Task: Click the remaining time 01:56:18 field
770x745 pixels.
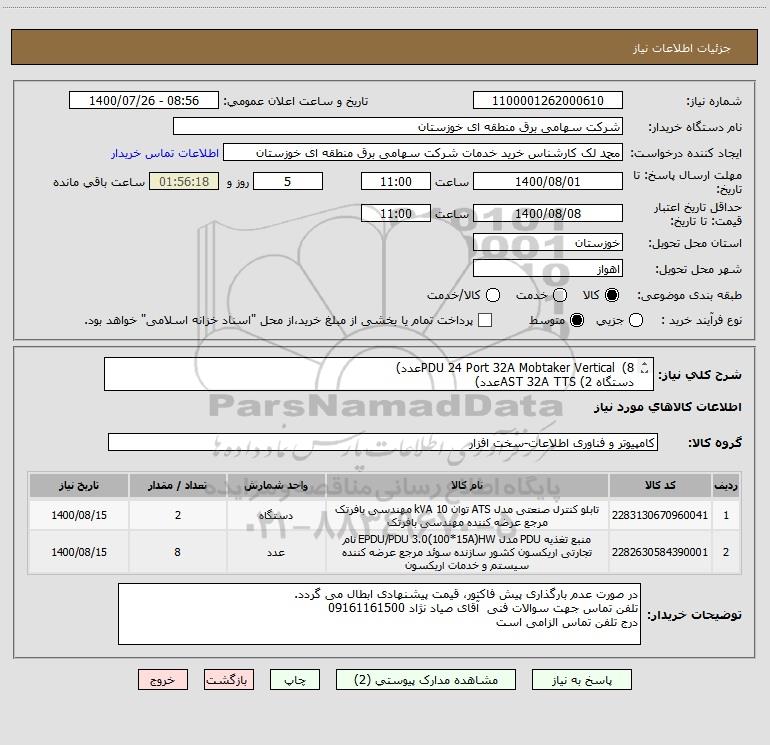Action: 184,181
